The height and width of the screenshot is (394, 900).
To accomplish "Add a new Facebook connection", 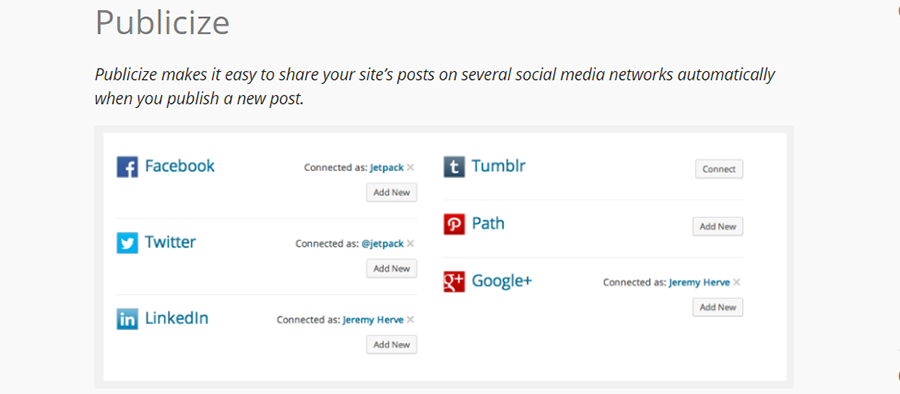I will pos(391,192).
